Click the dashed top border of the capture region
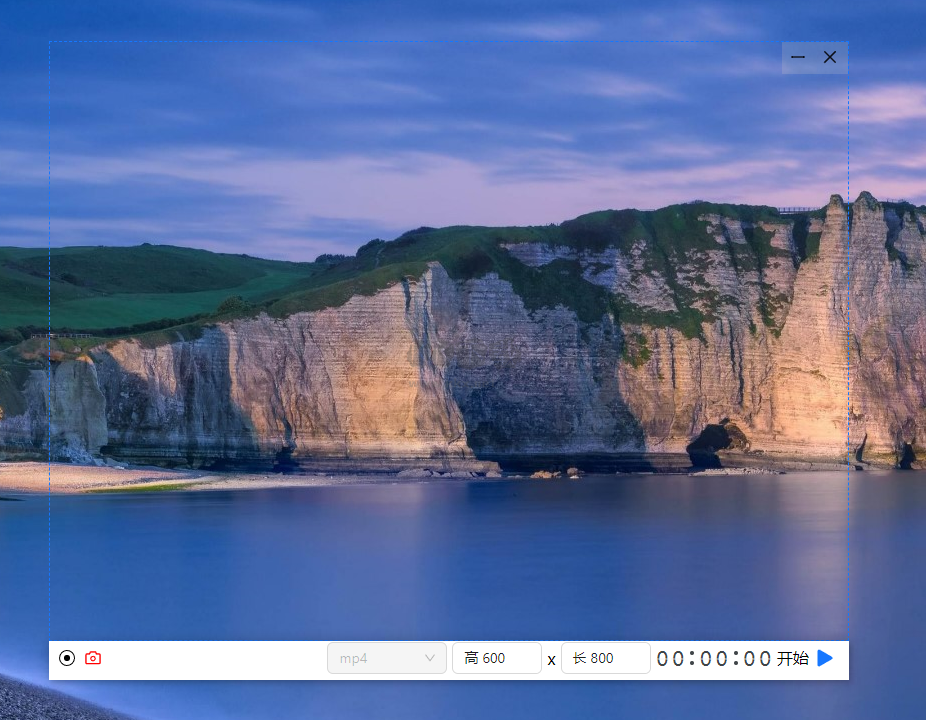 413,41
